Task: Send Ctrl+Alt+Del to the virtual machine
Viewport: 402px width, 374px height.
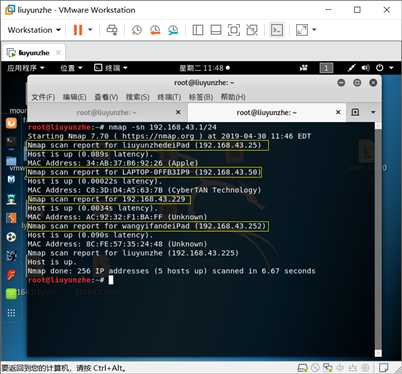Action: 112,30
